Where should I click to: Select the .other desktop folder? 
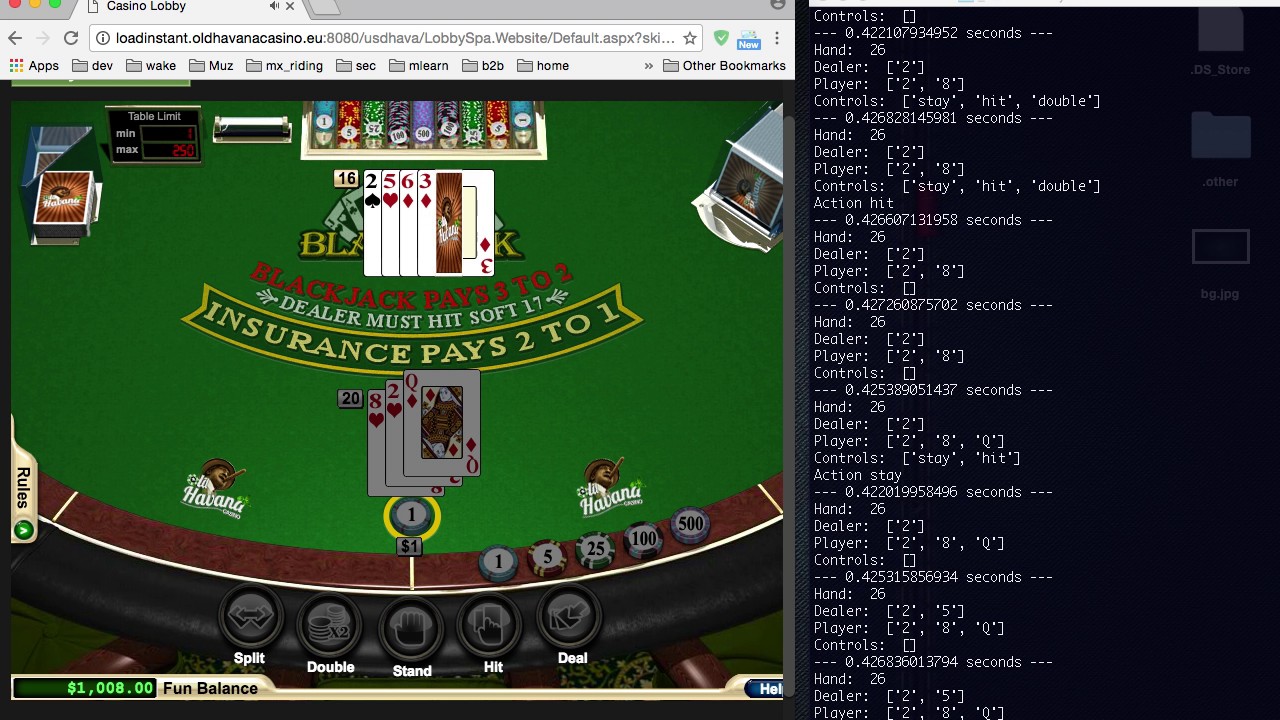click(1220, 150)
